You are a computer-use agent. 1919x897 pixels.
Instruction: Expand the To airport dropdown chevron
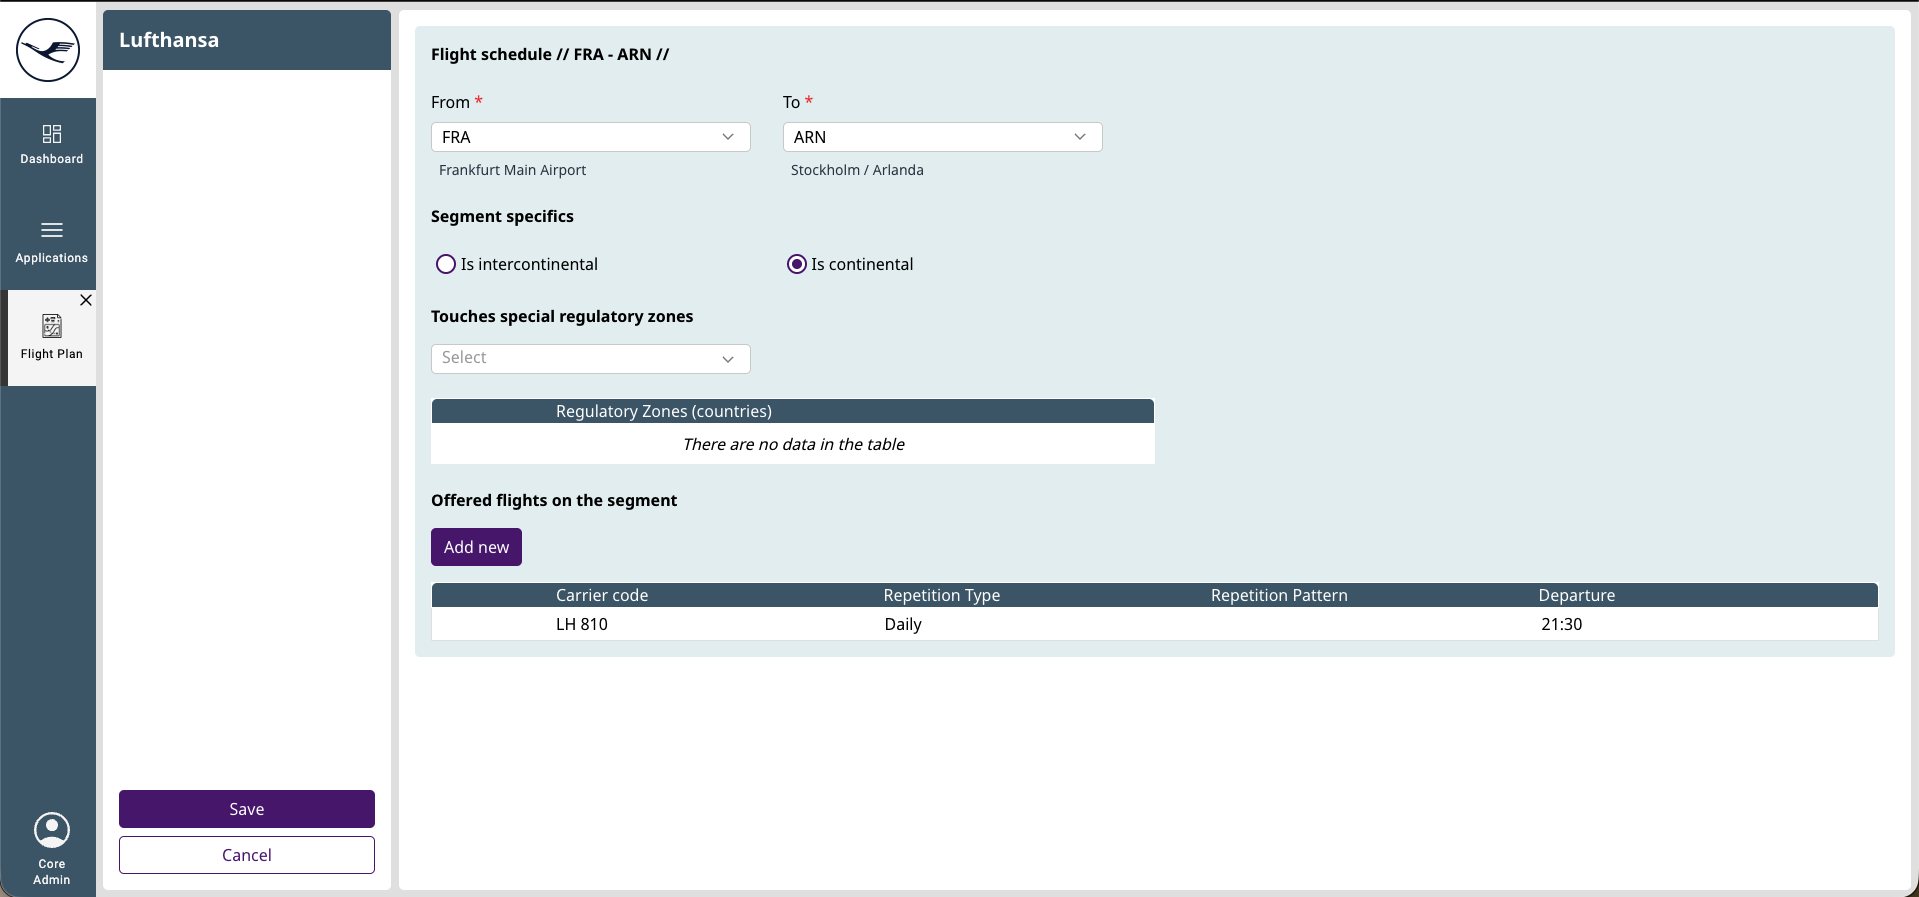click(x=1080, y=137)
